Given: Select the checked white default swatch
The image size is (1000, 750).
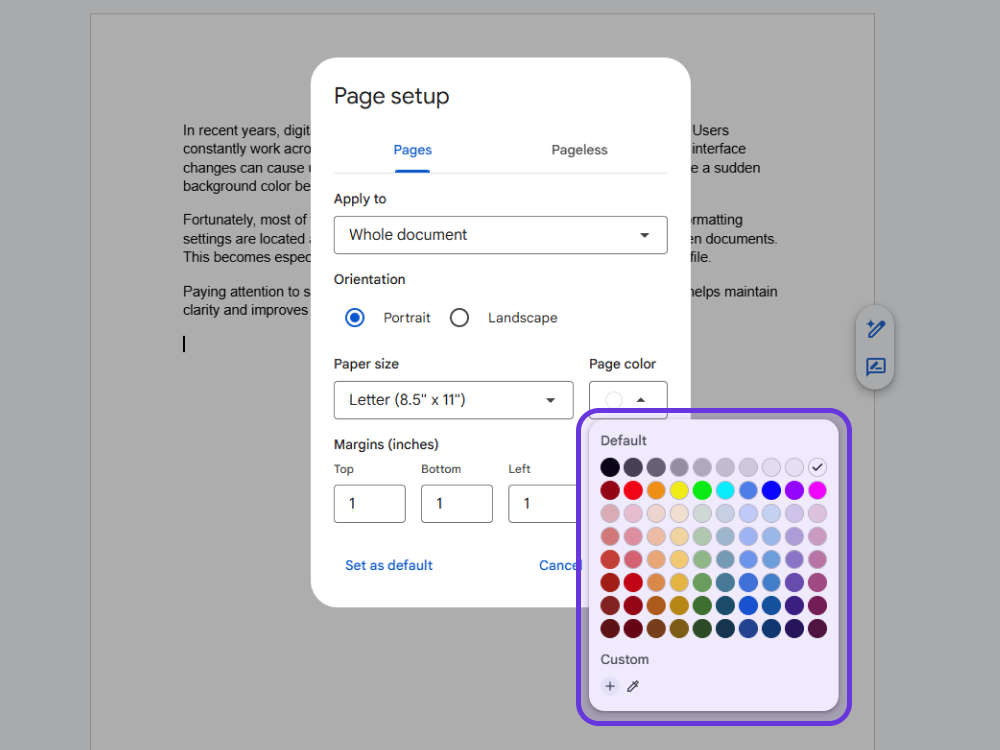Looking at the screenshot, I should tap(817, 466).
